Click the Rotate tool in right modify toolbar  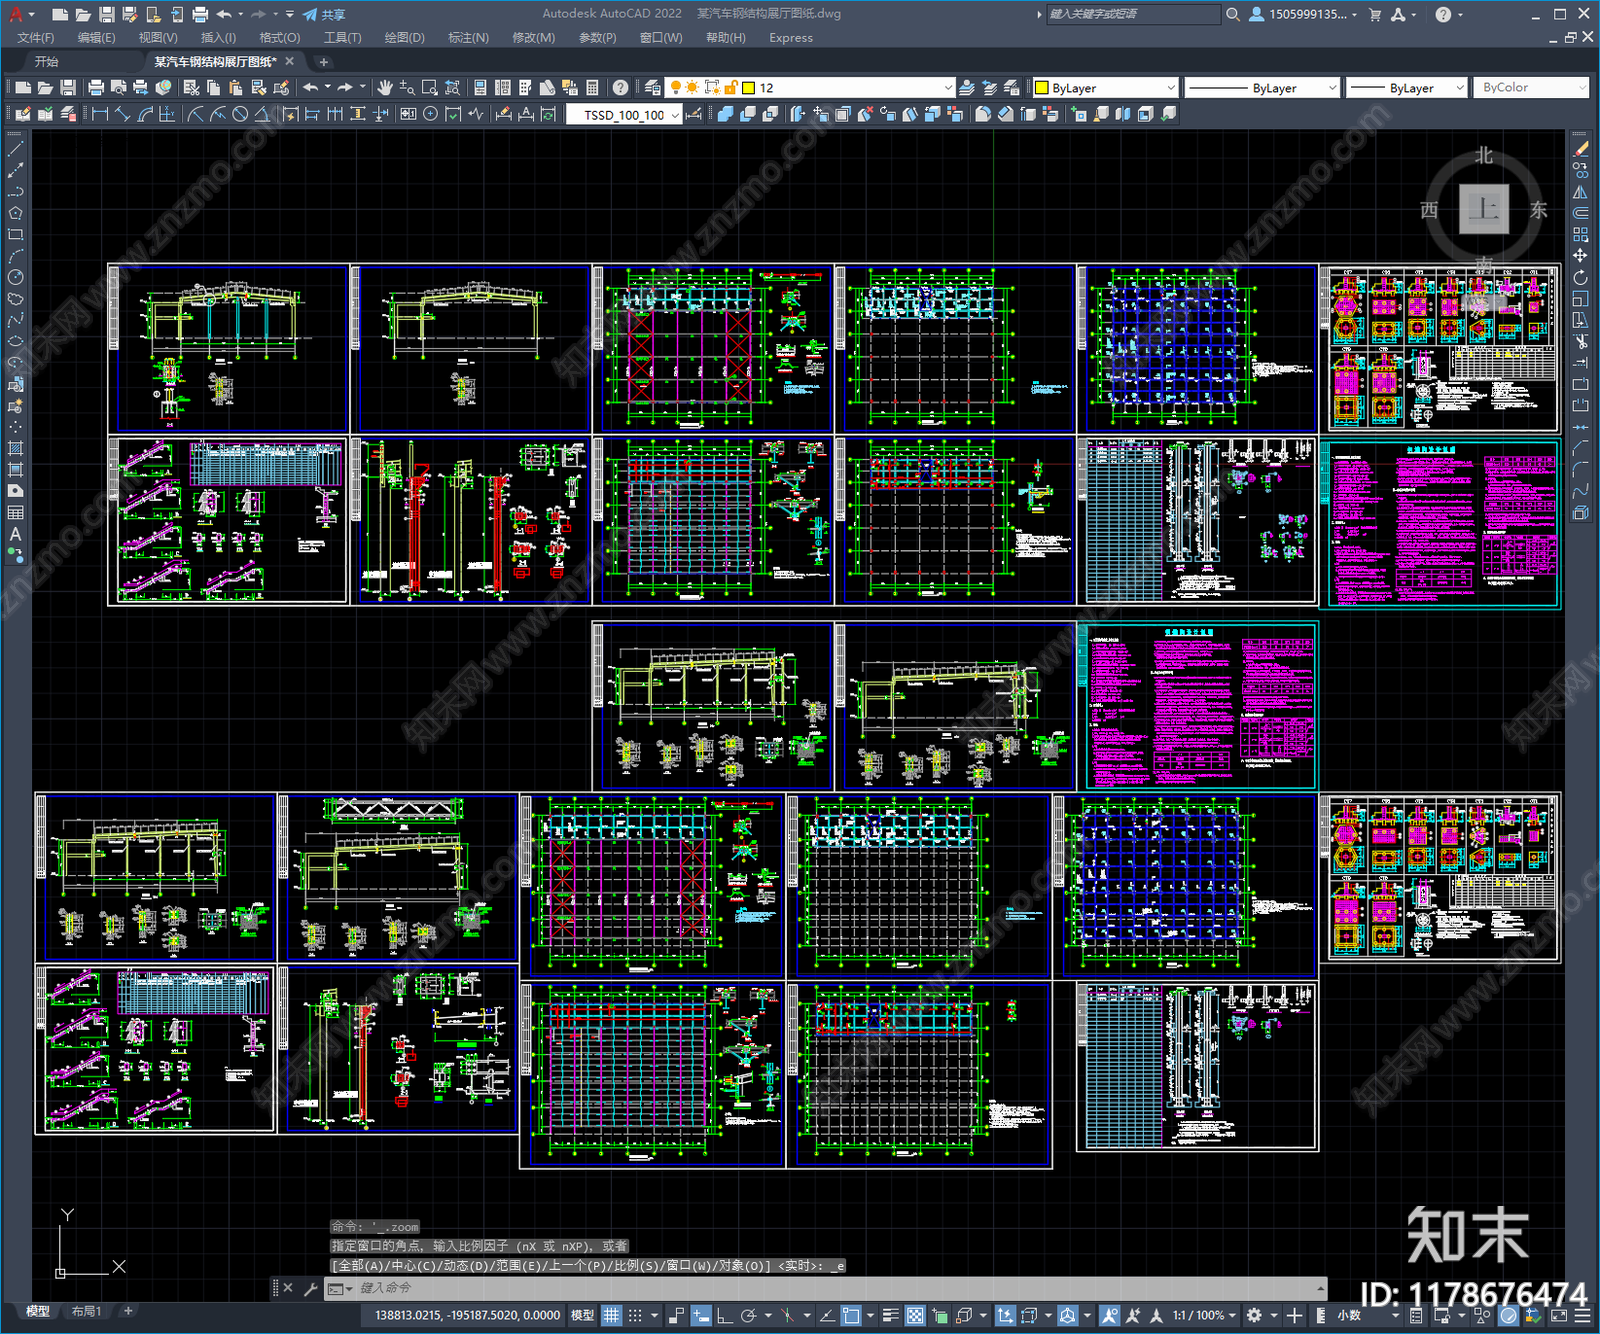(1581, 277)
